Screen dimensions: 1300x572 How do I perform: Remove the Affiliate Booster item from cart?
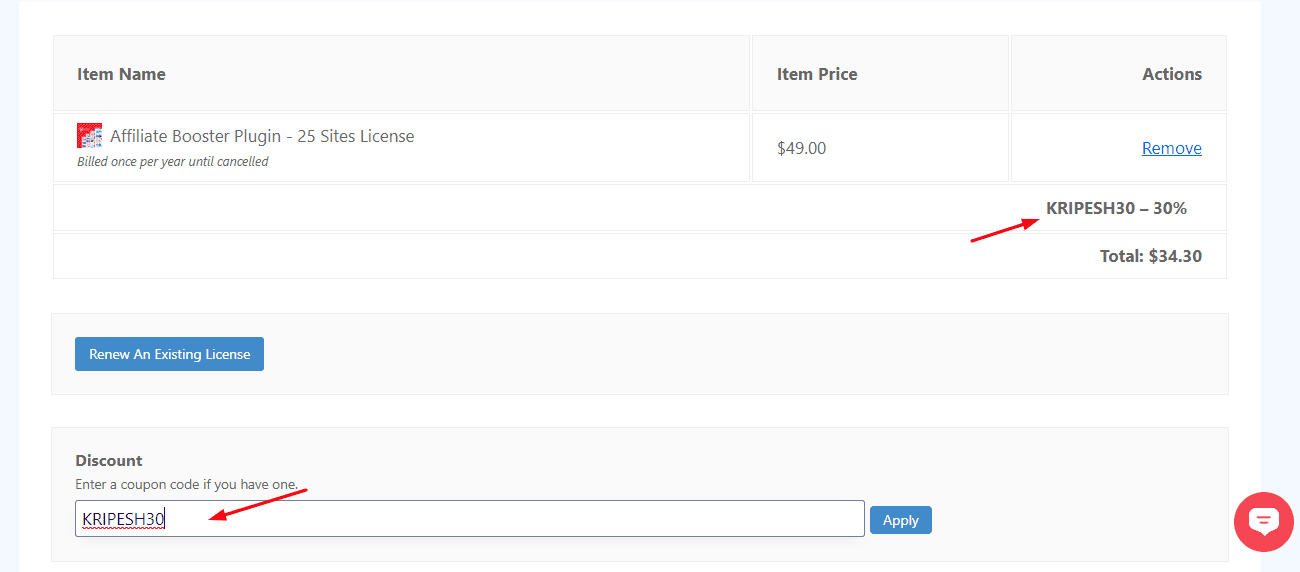[1171, 148]
